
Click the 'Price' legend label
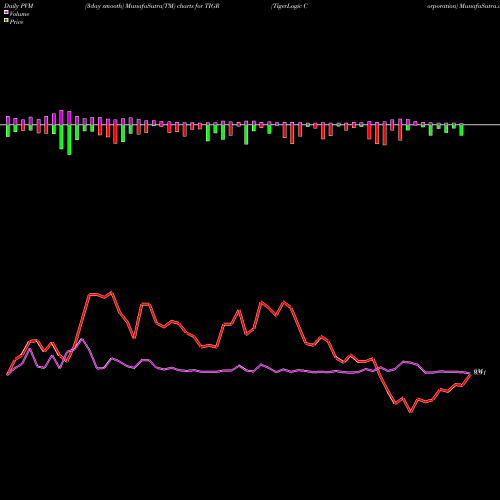16,22
